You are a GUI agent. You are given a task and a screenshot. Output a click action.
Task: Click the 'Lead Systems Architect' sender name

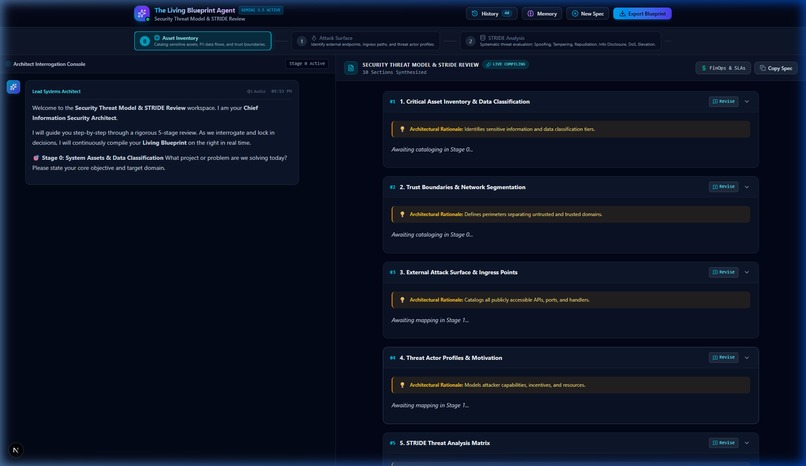57,91
